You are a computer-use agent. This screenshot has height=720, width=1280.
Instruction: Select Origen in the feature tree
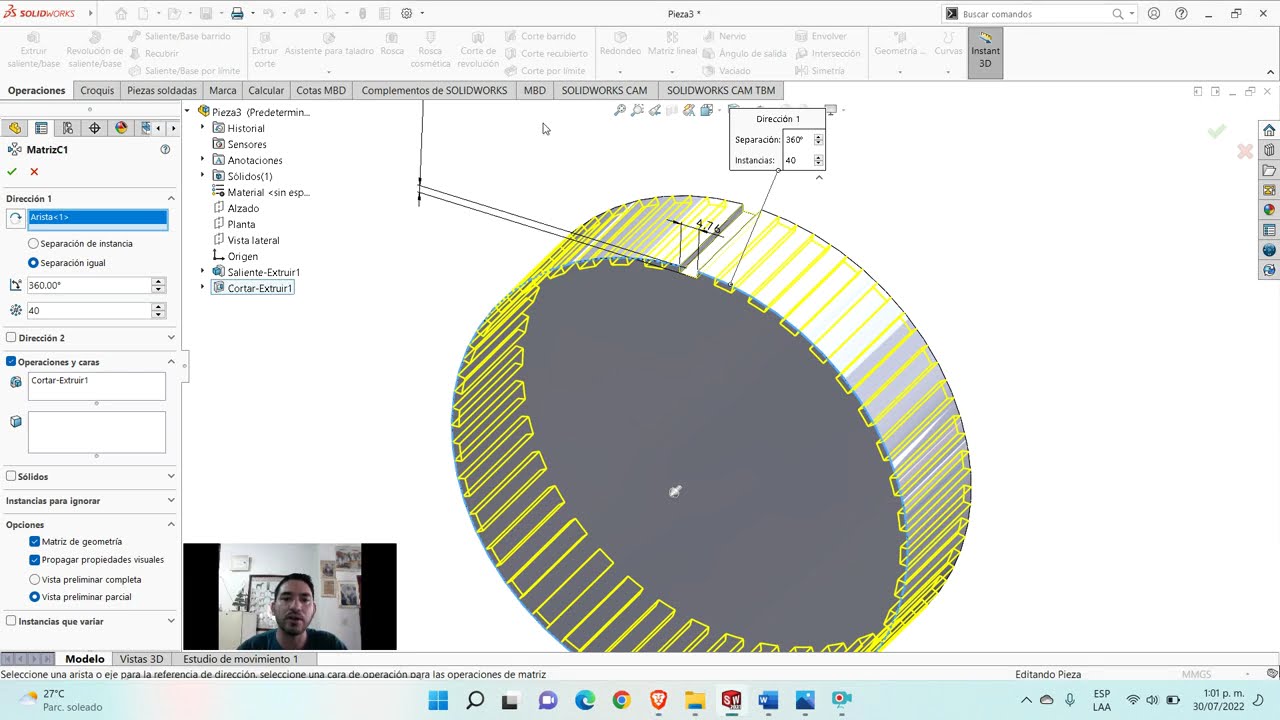[235, 256]
